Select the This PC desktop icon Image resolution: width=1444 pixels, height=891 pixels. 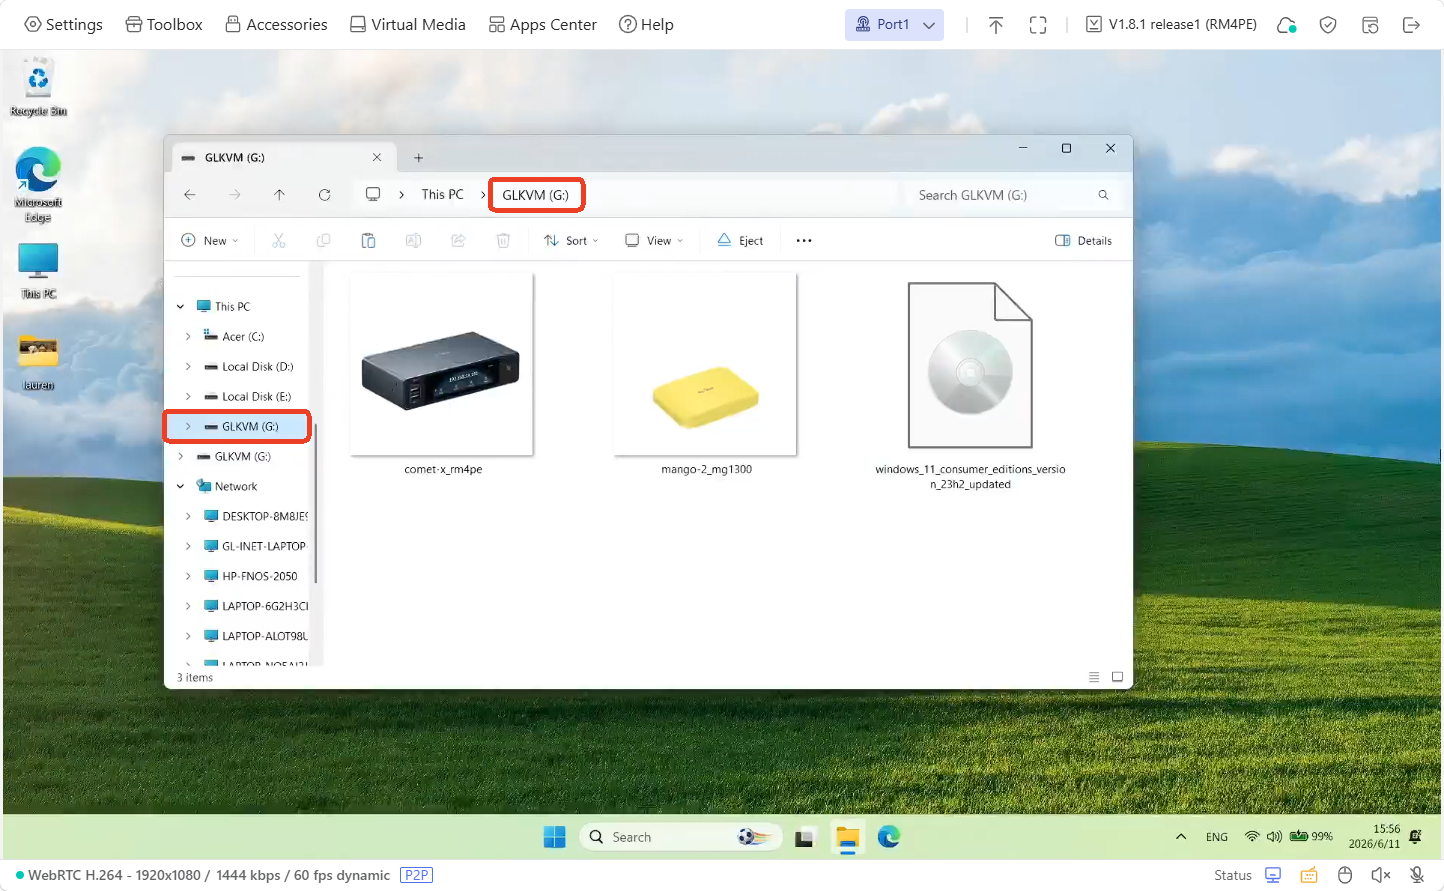(38, 271)
